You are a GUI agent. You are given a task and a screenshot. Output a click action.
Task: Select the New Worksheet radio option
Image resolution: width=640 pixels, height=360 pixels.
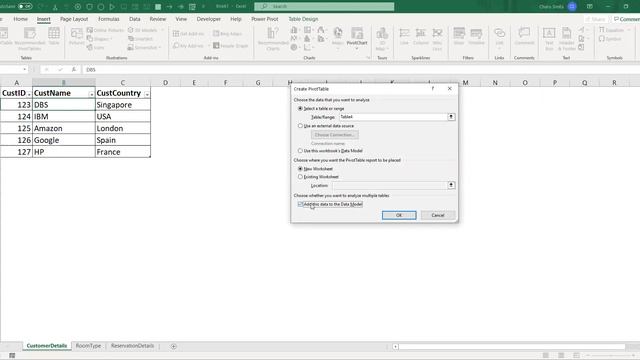coord(300,169)
